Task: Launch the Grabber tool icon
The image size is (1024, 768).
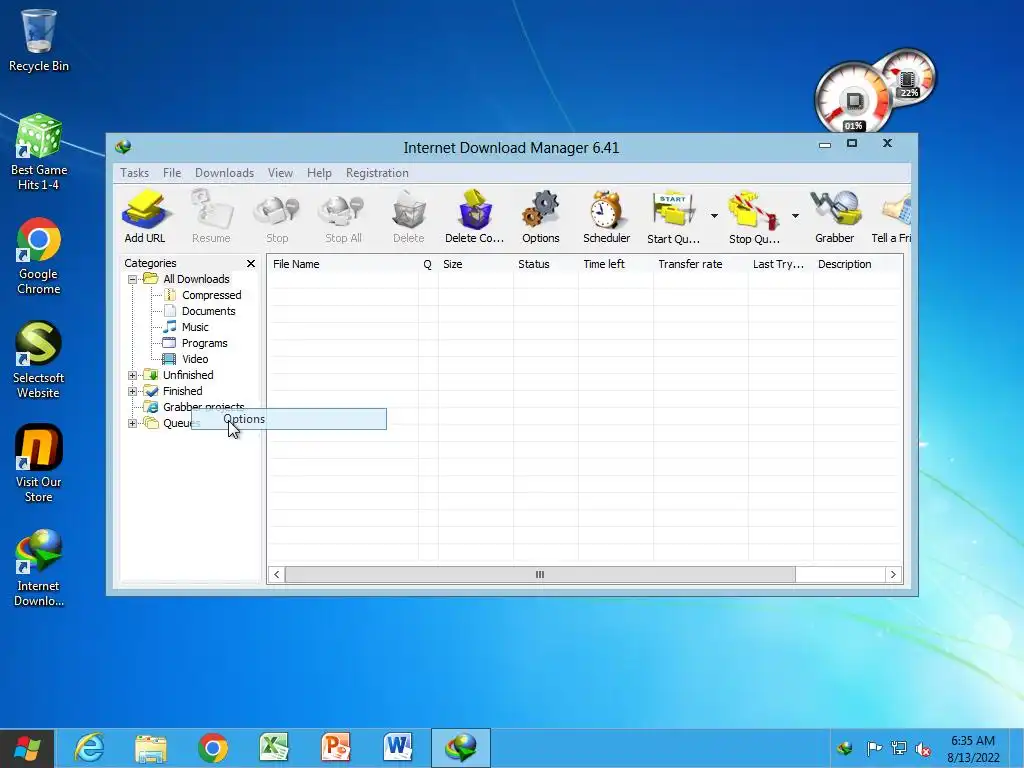Action: (835, 217)
